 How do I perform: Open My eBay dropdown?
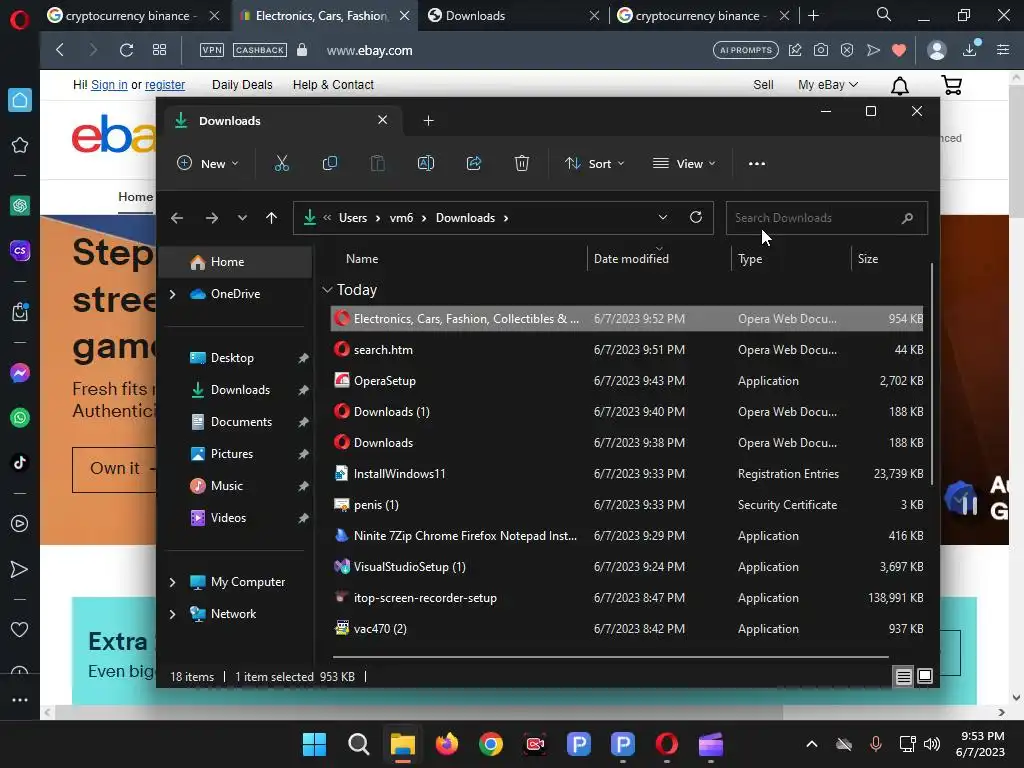point(827,85)
